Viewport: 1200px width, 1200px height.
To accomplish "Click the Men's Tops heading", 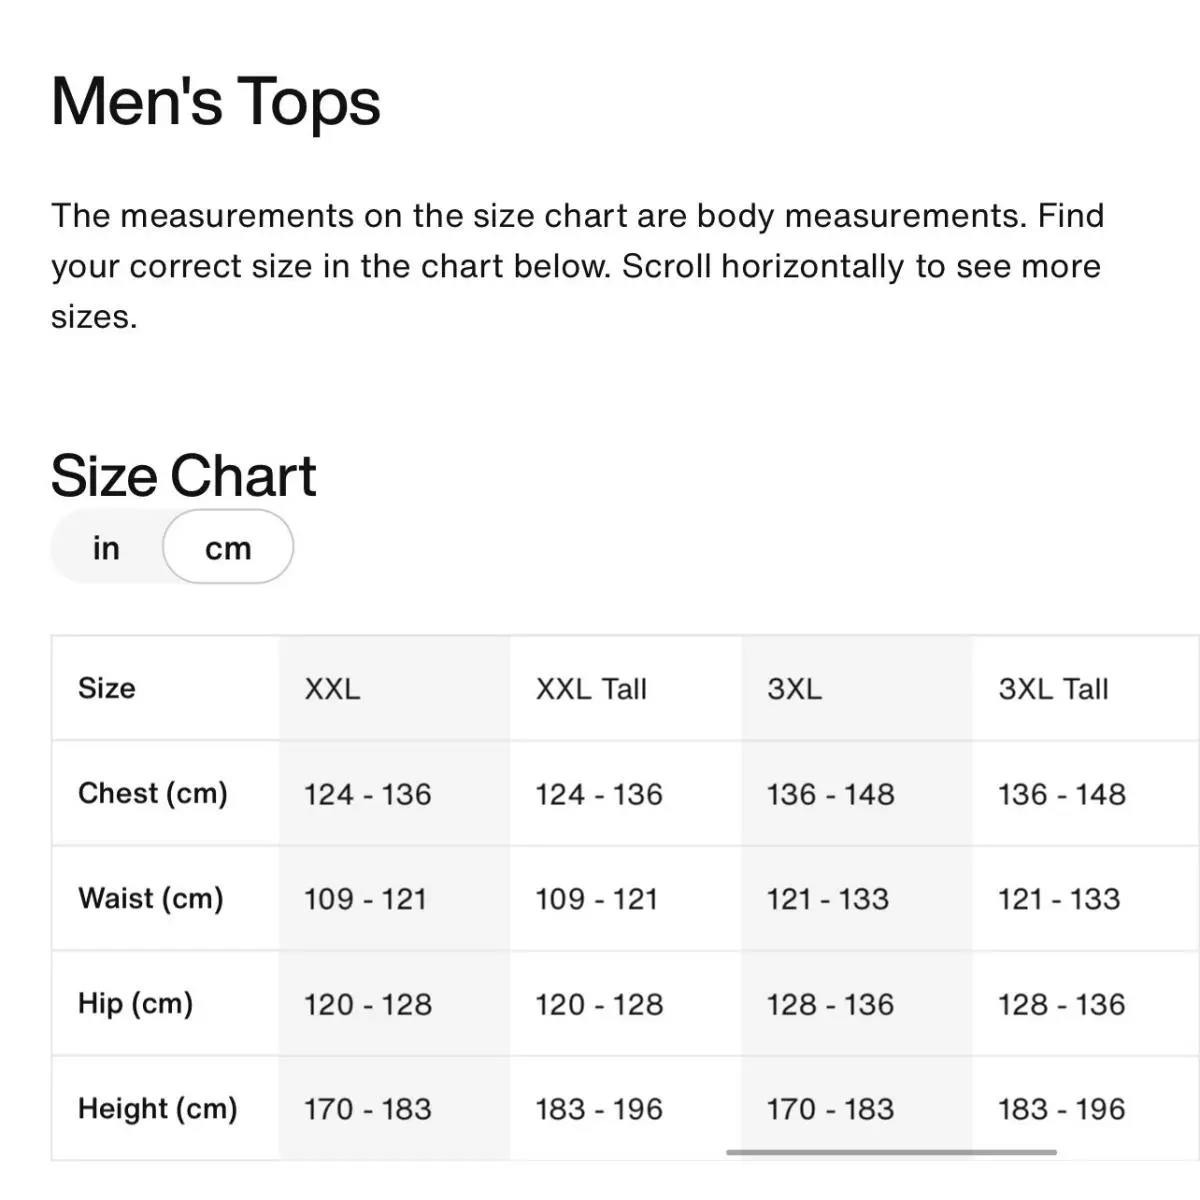I will pos(216,102).
